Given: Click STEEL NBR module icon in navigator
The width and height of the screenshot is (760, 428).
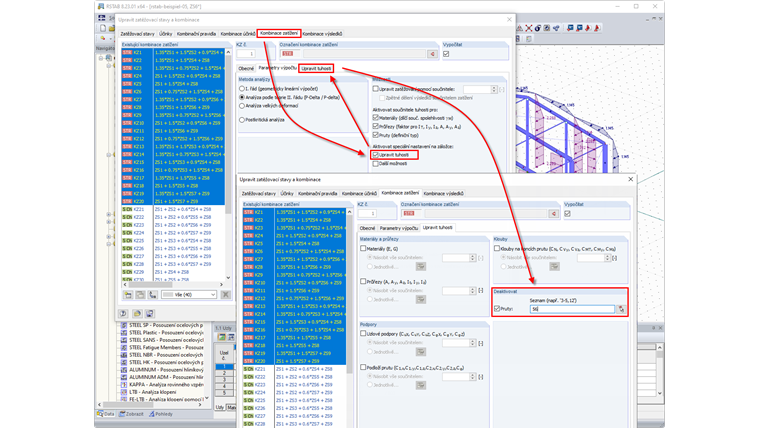Looking at the screenshot, I should (x=124, y=355).
